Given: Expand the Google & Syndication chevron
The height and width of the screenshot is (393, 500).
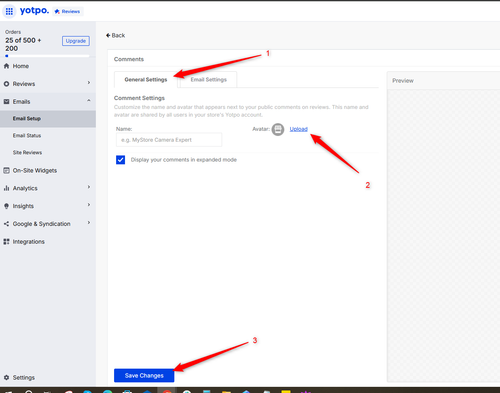Looking at the screenshot, I should (x=89, y=222).
